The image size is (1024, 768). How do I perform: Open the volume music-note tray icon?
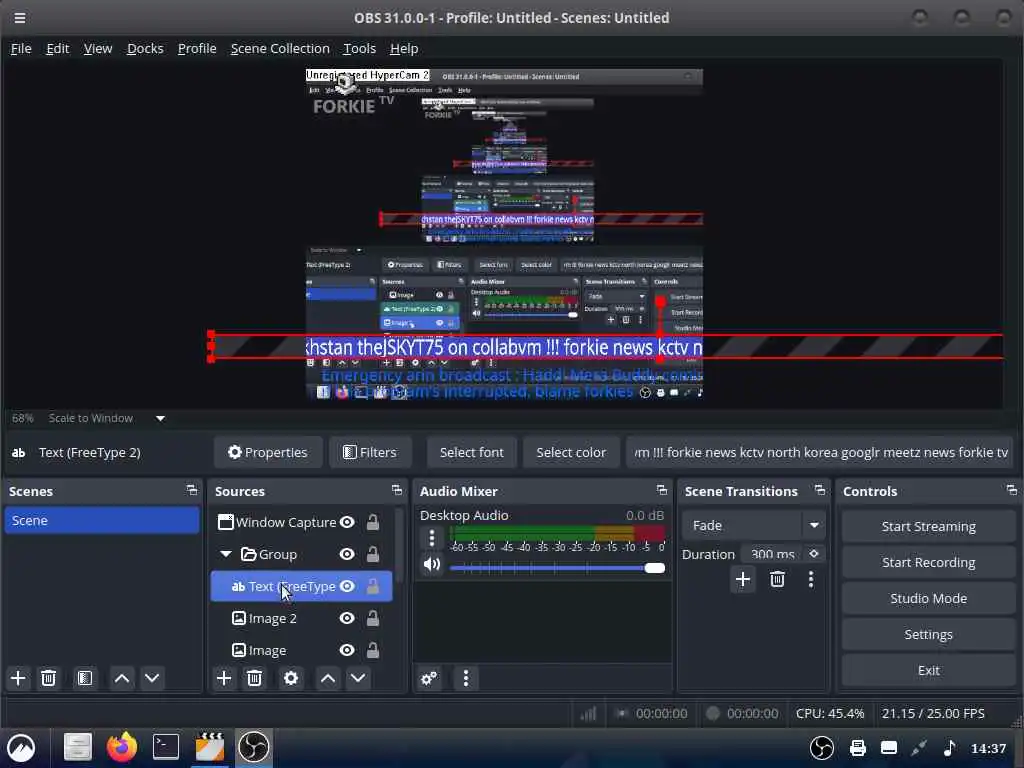pos(950,748)
